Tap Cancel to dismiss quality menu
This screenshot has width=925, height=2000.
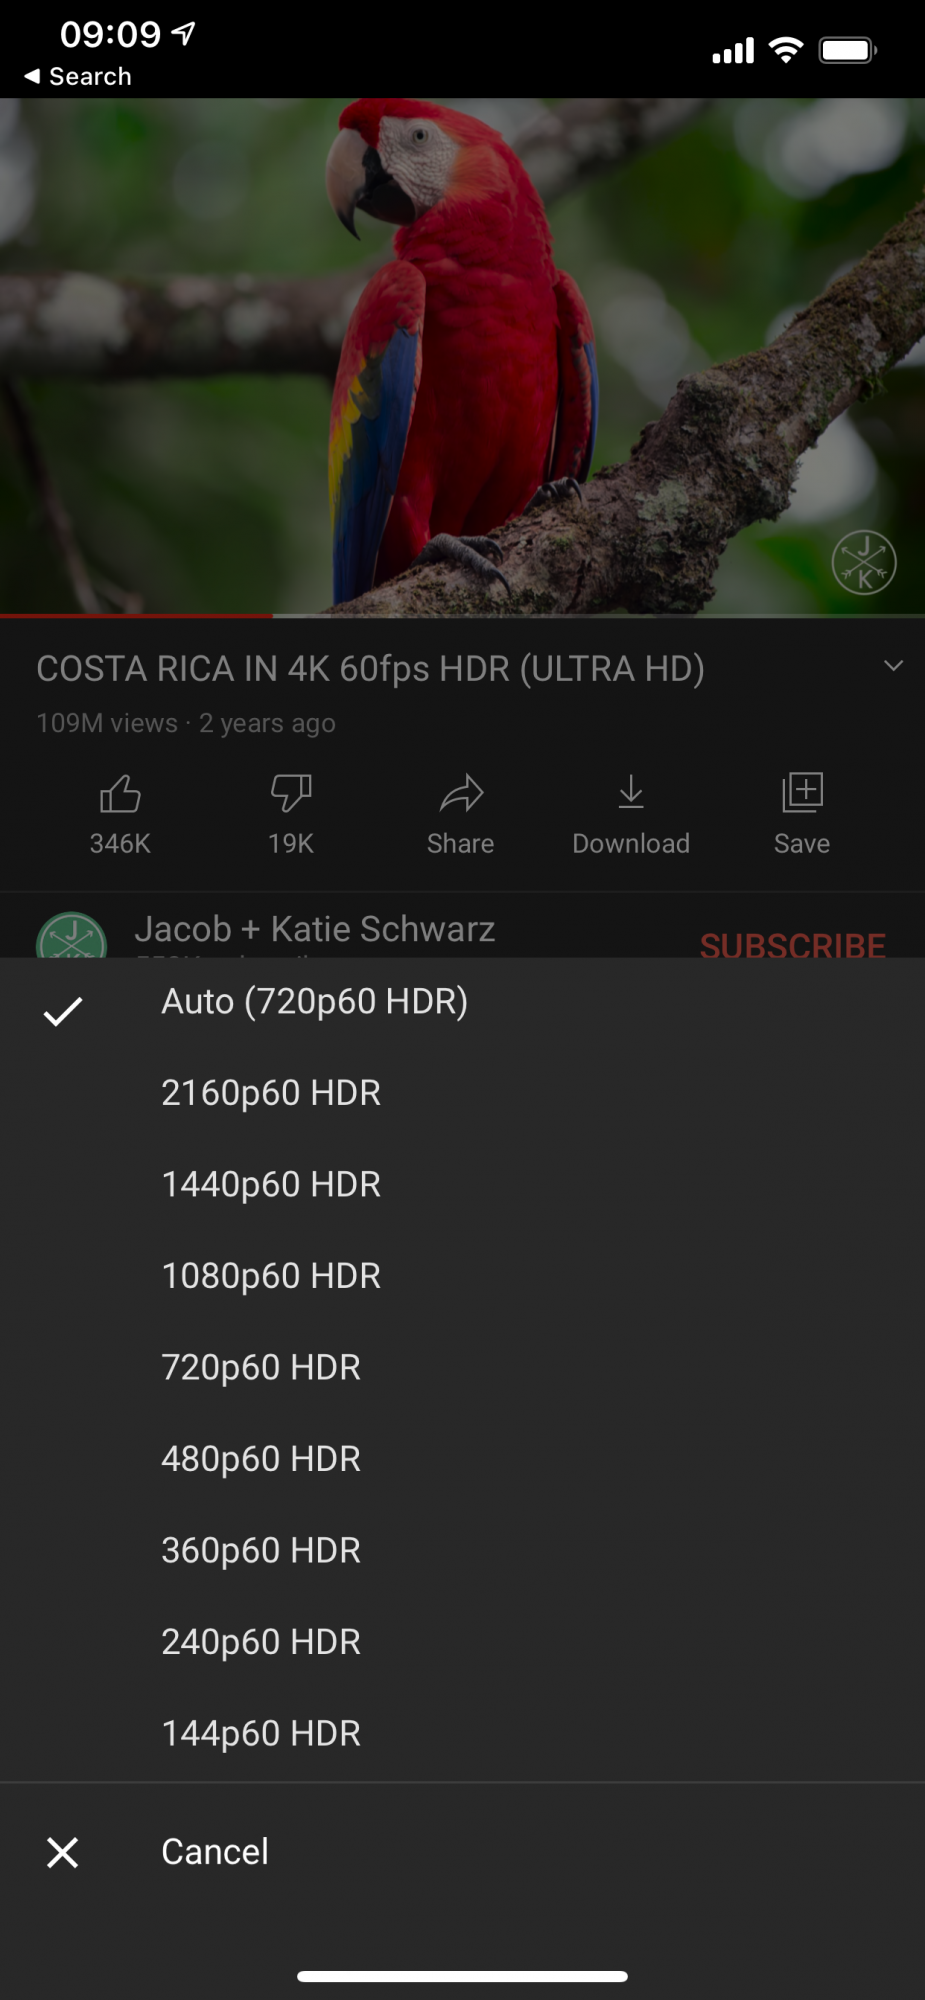coord(462,1852)
